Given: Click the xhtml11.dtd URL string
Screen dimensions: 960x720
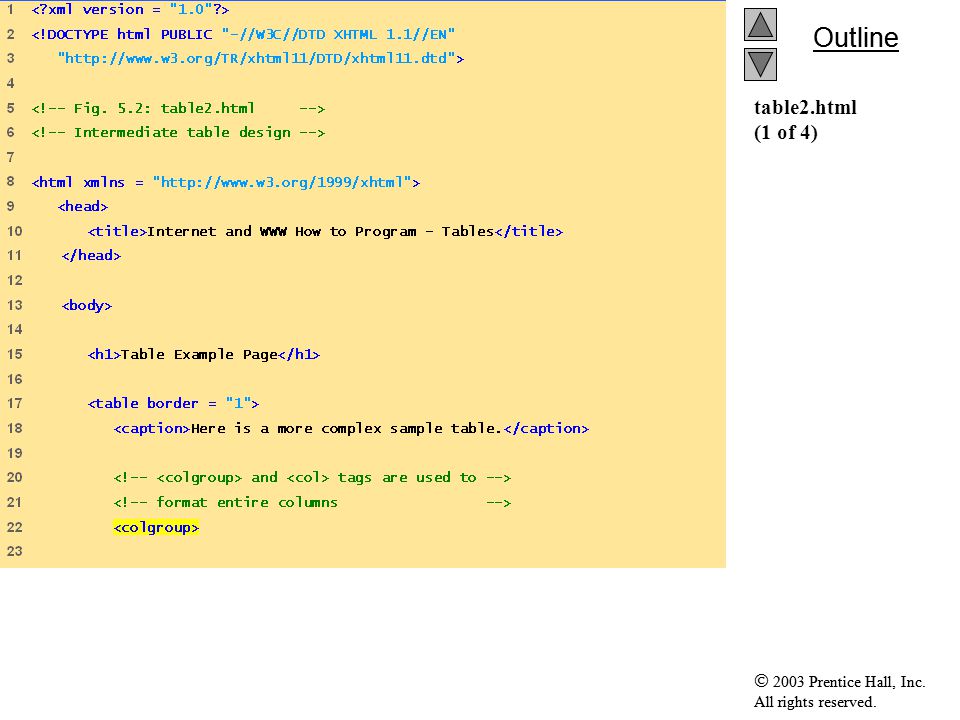Looking at the screenshot, I should point(261,58).
